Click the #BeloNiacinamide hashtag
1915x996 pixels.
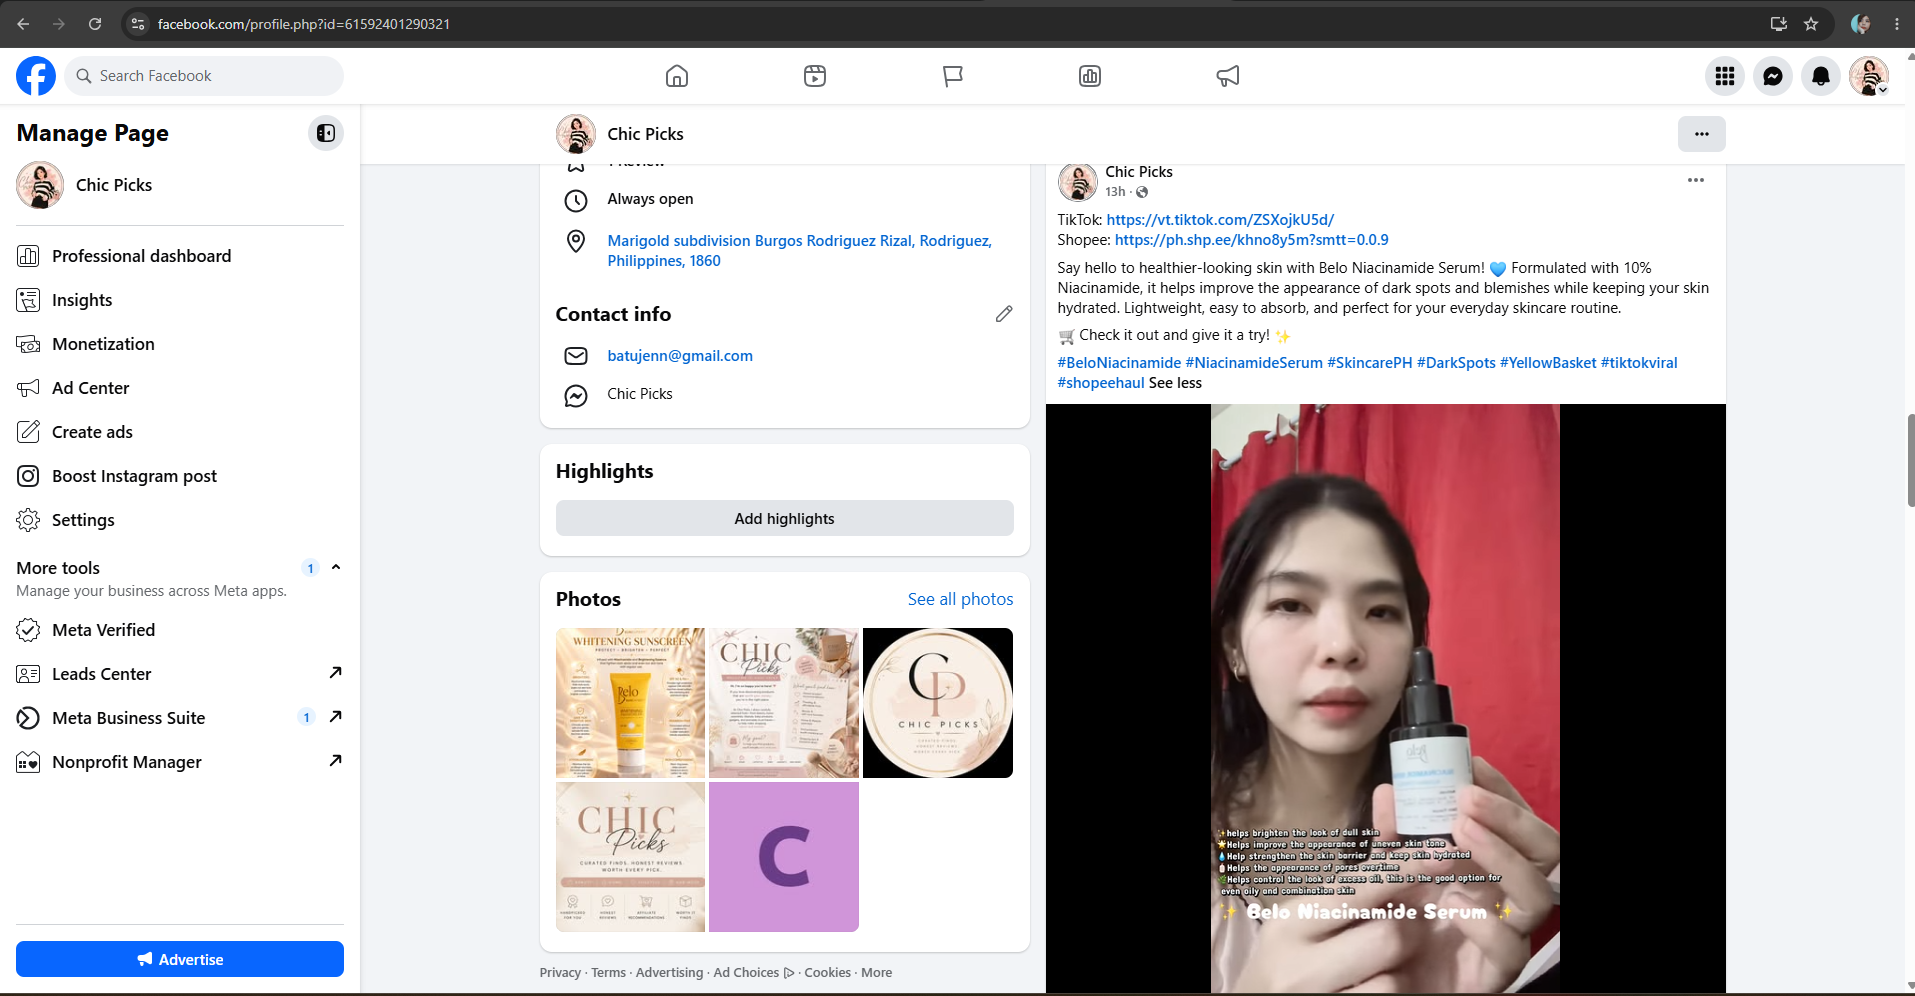(x=1119, y=363)
